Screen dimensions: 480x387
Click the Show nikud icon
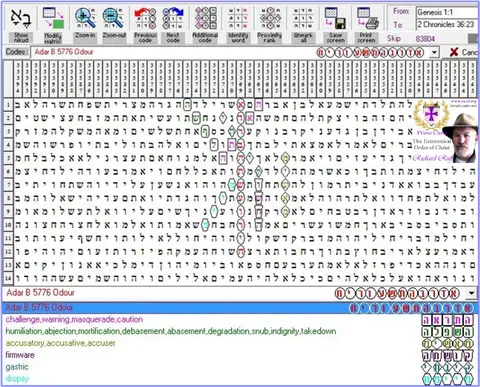[x=21, y=25]
